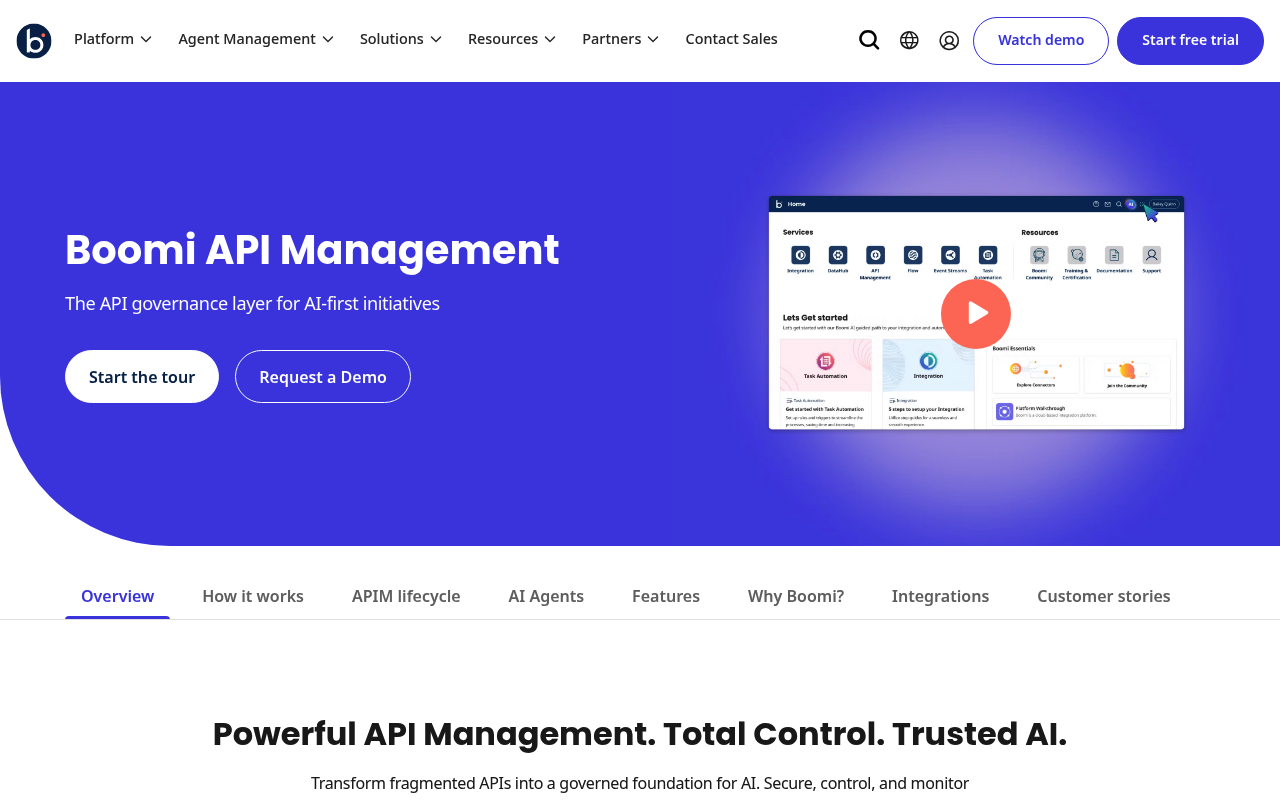1280x800 pixels.
Task: Open the video preview thumbnail
Action: (976, 313)
